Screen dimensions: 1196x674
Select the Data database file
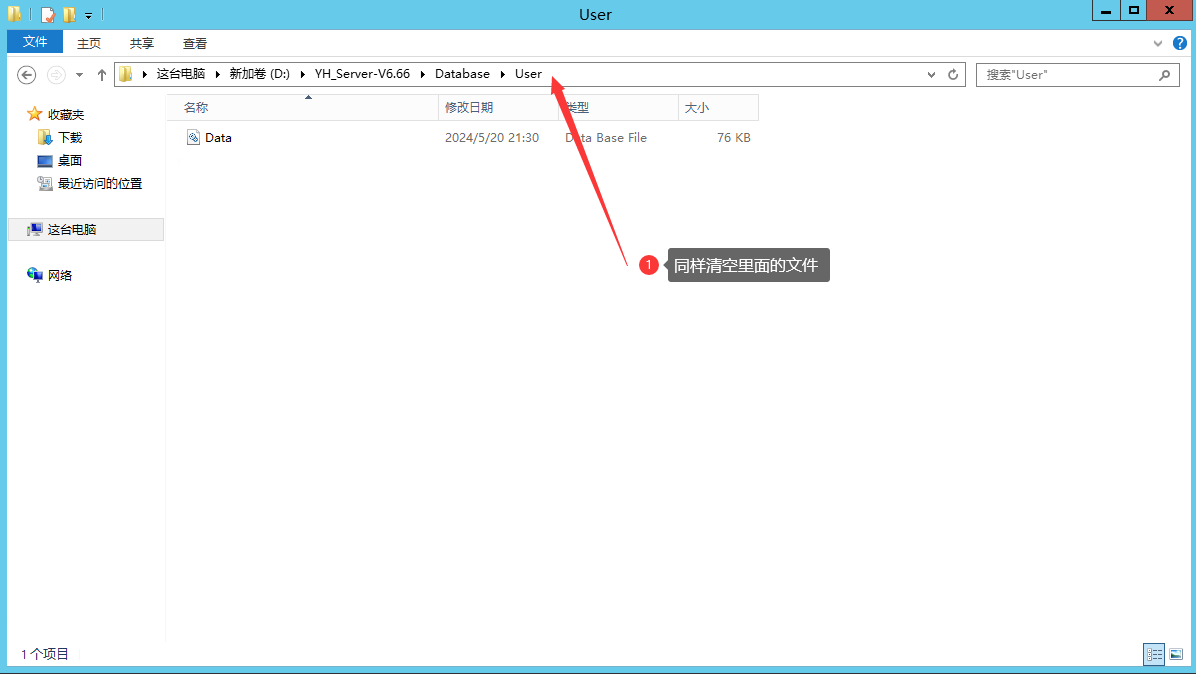click(218, 138)
